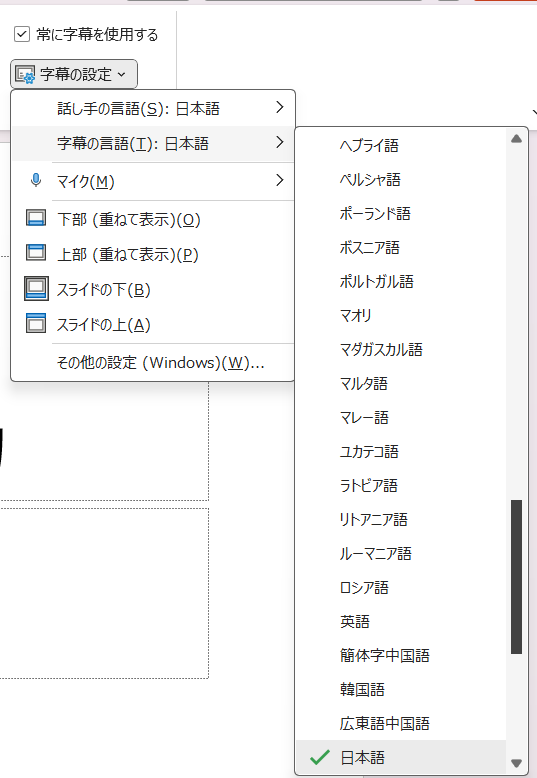Choose マオリ subtitle language

[x=401, y=315]
